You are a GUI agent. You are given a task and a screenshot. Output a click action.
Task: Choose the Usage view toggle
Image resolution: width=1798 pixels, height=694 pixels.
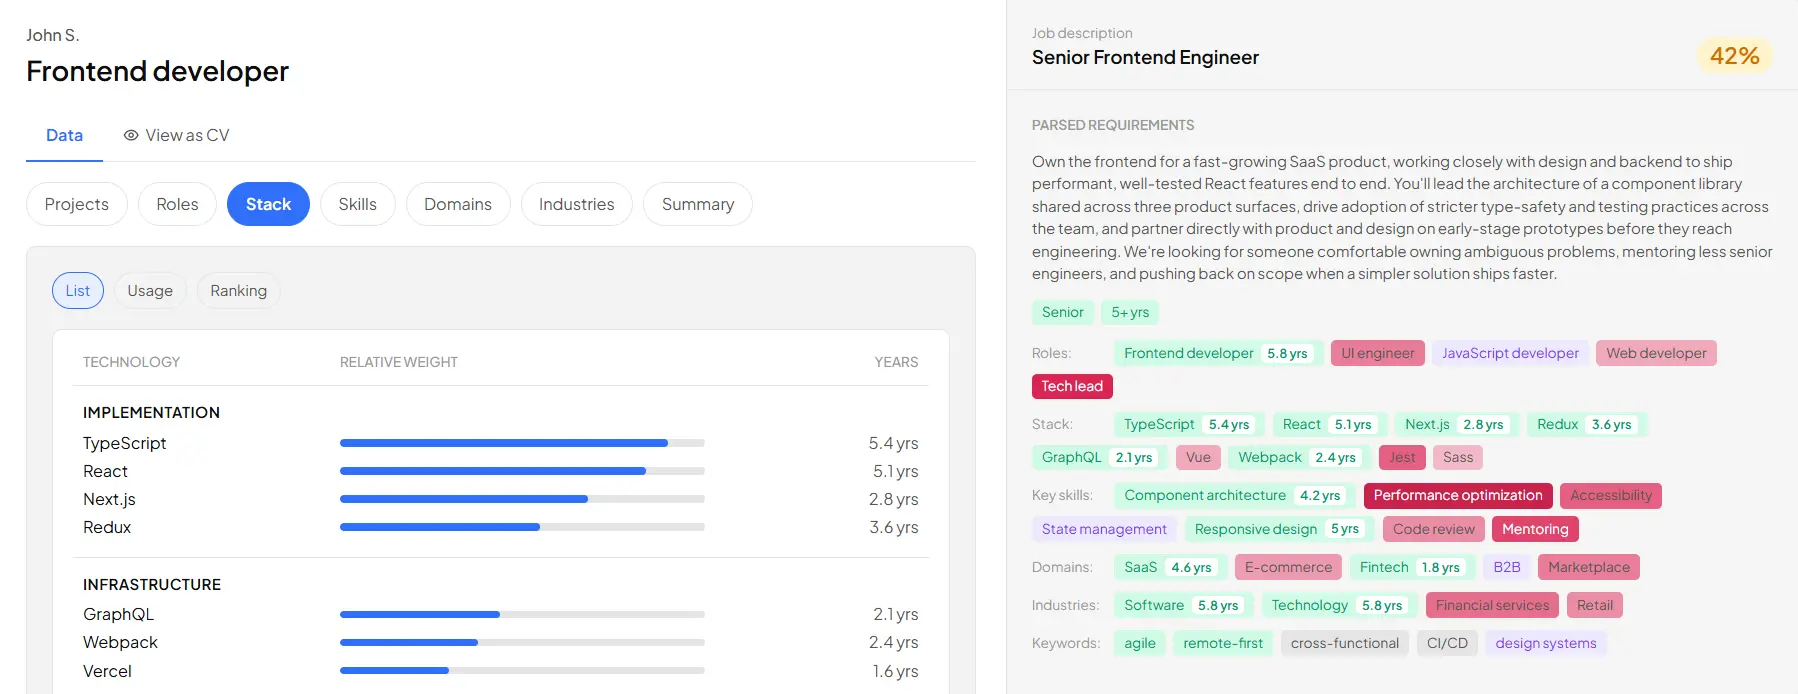(150, 291)
